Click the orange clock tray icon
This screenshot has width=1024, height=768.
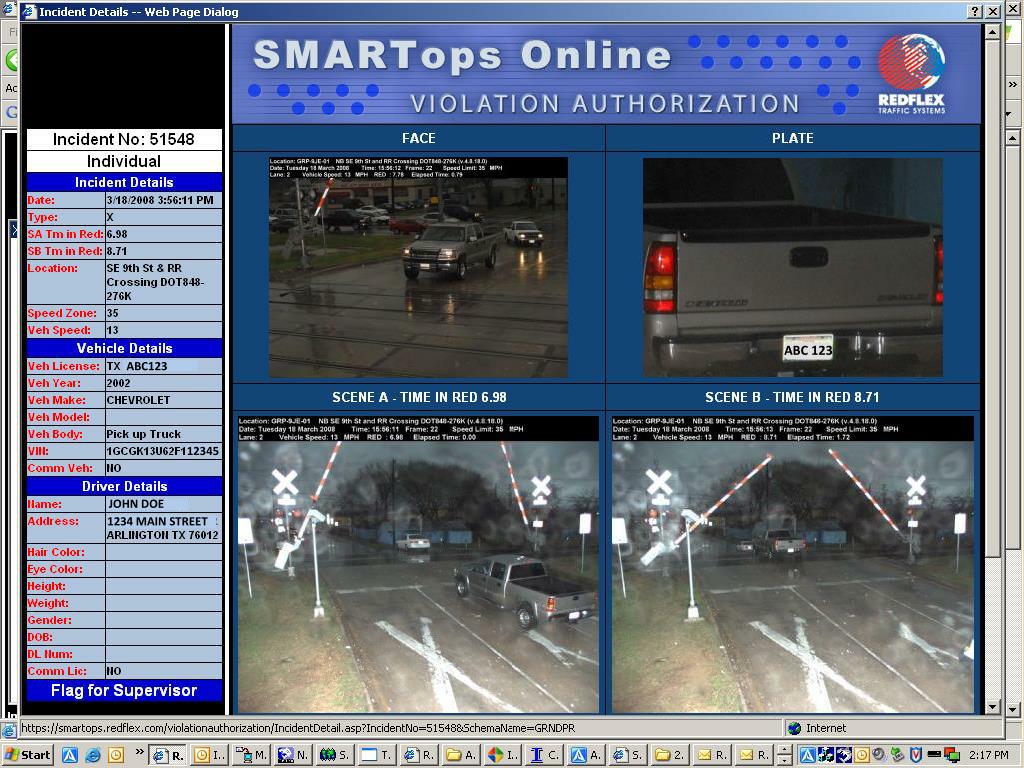[861, 755]
